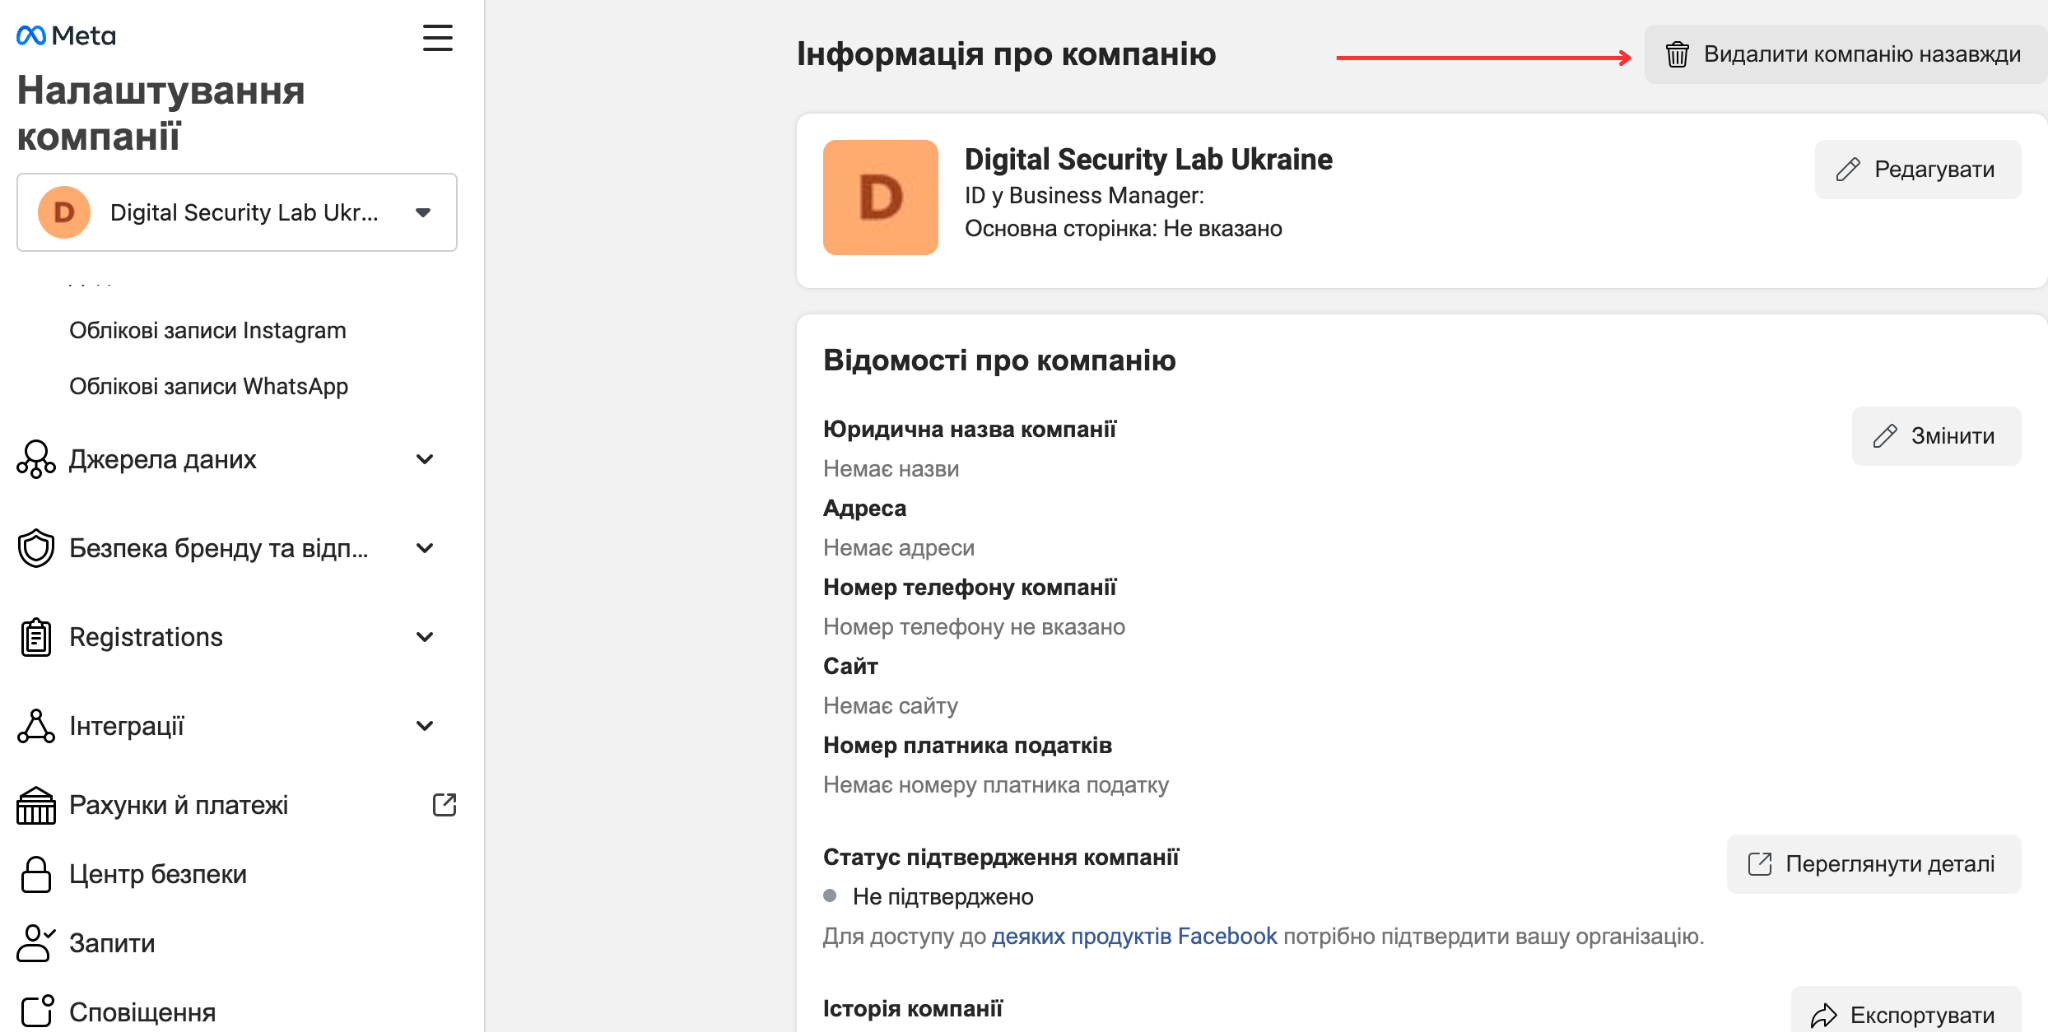Click the external link icon beside Рахунки й платежі

click(444, 805)
